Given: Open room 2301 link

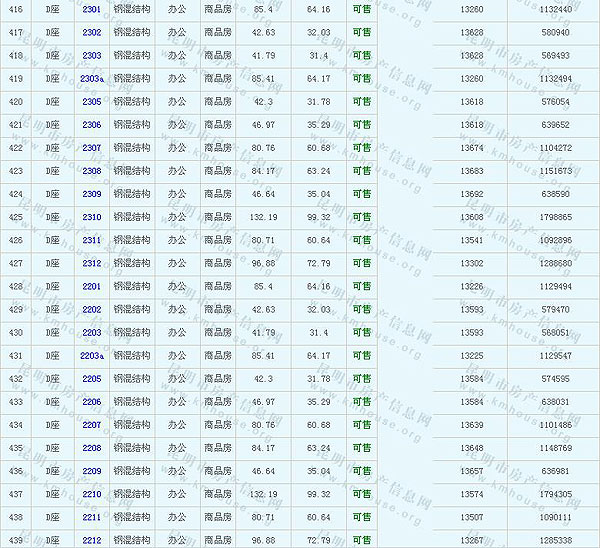Looking at the screenshot, I should pos(91,9).
